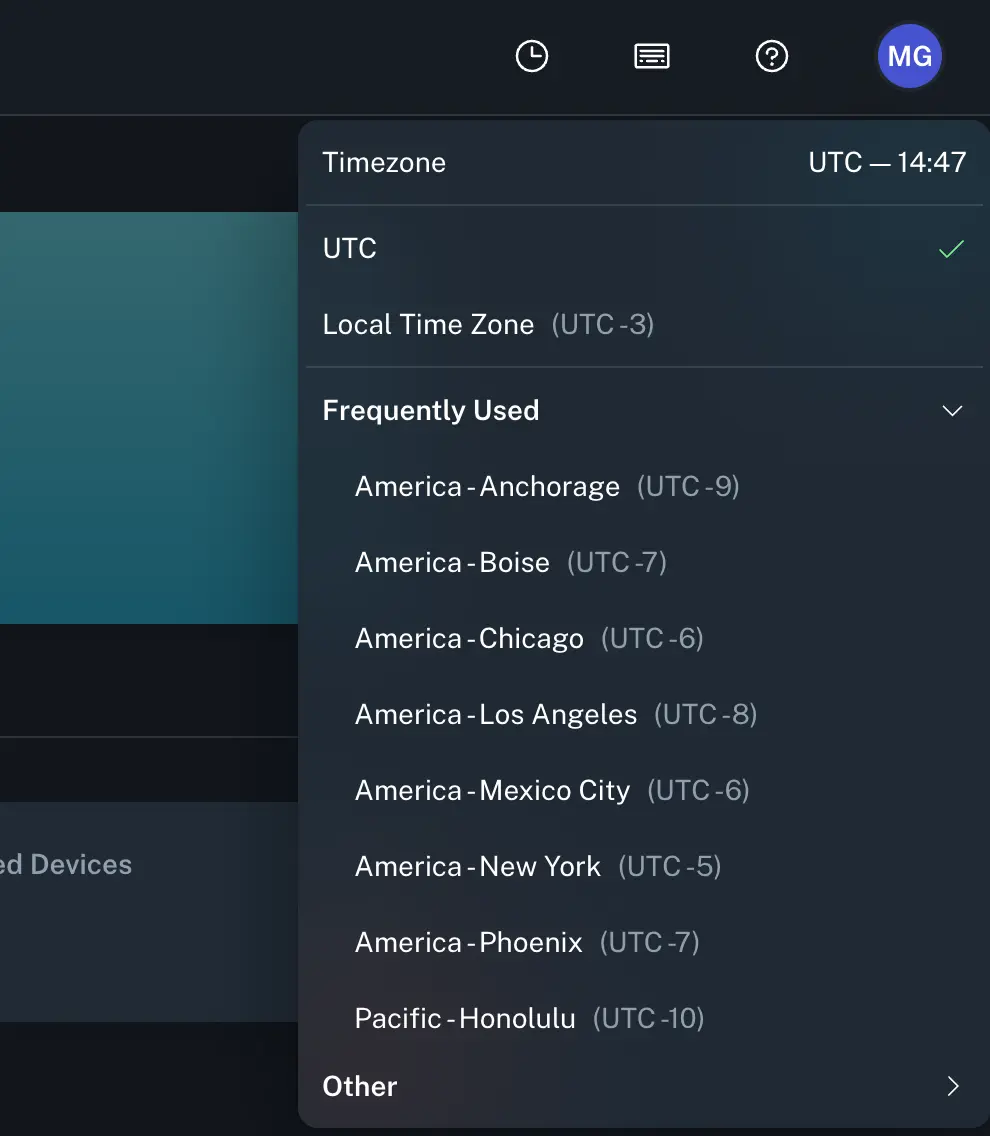This screenshot has width=990, height=1136.
Task: Click the UTC — 14:47 time display
Action: point(887,161)
